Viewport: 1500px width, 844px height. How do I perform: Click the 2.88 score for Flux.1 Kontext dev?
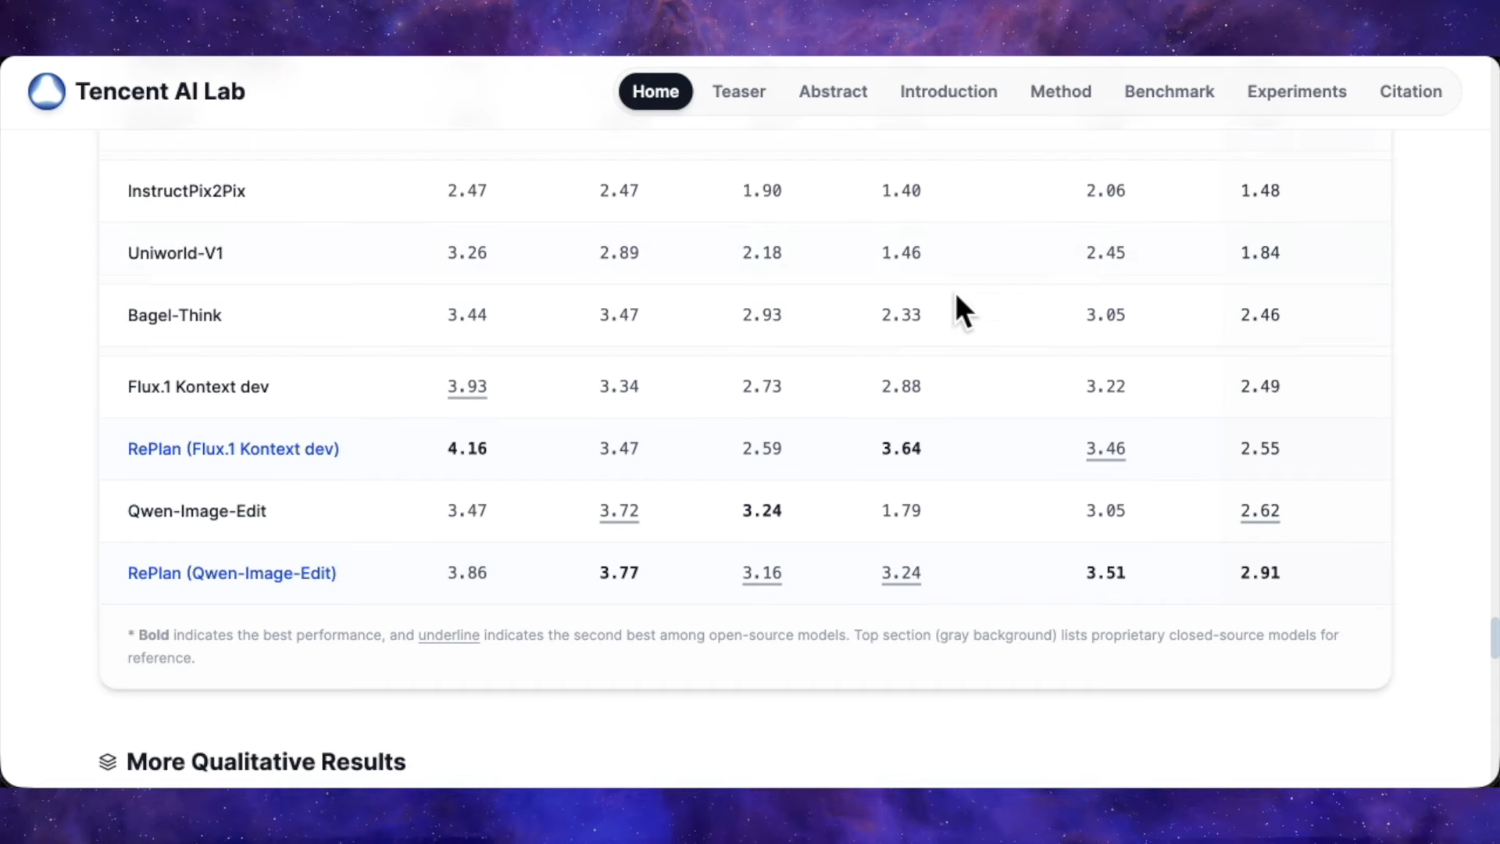[901, 387]
